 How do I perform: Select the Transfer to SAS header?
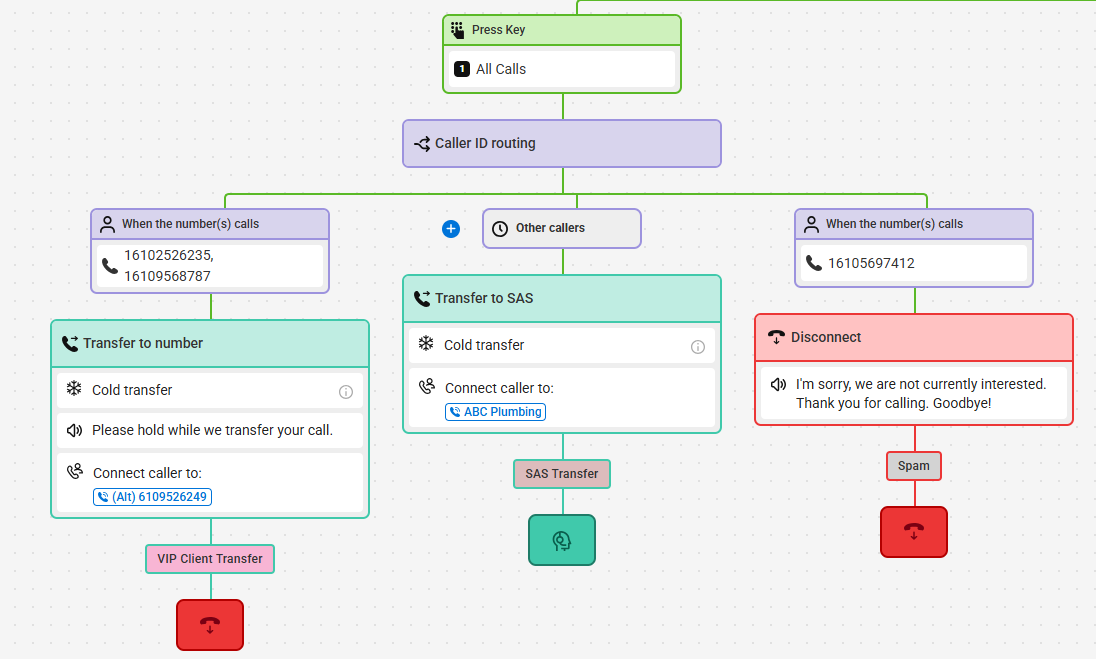point(562,299)
